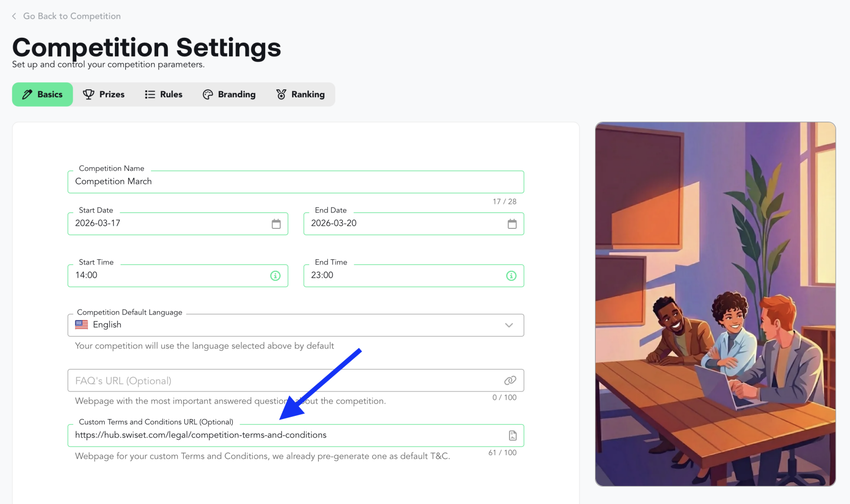Screen dimensions: 850x504
Task: Select the Basics tab
Action: click(x=42, y=94)
